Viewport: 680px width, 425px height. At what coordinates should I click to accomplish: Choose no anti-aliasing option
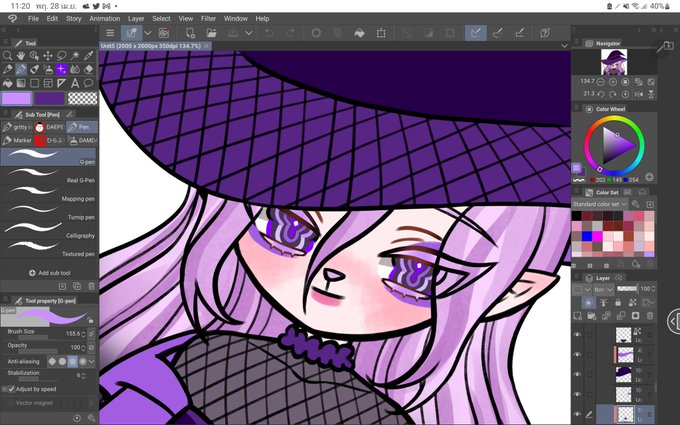click(x=52, y=361)
